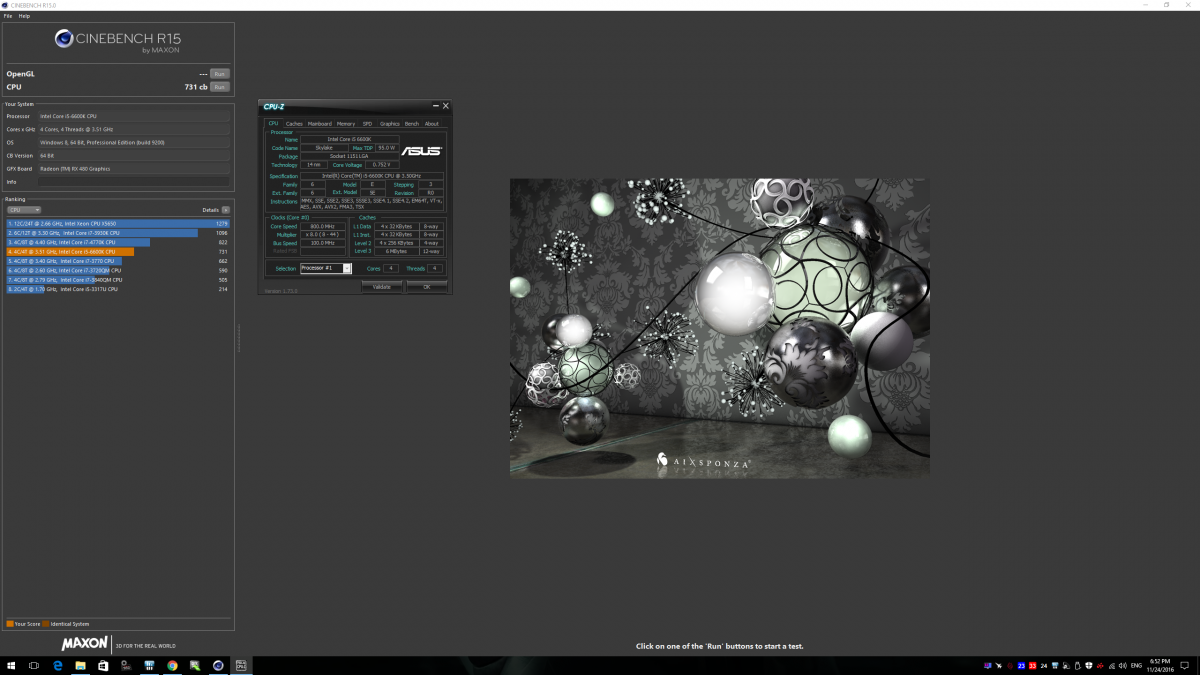Open File Explorer from taskbar
Viewport: 1200px width, 675px height.
80,665
